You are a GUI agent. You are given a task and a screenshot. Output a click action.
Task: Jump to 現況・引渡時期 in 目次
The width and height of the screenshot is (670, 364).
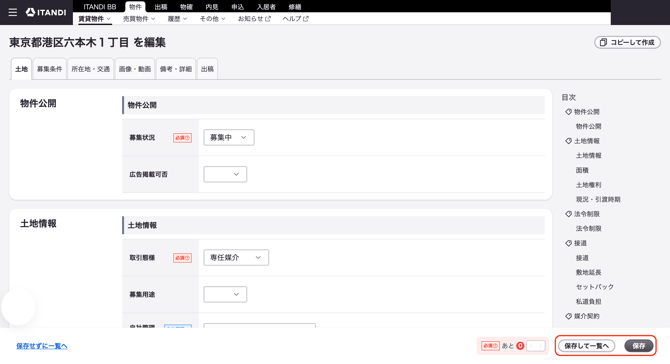click(598, 200)
